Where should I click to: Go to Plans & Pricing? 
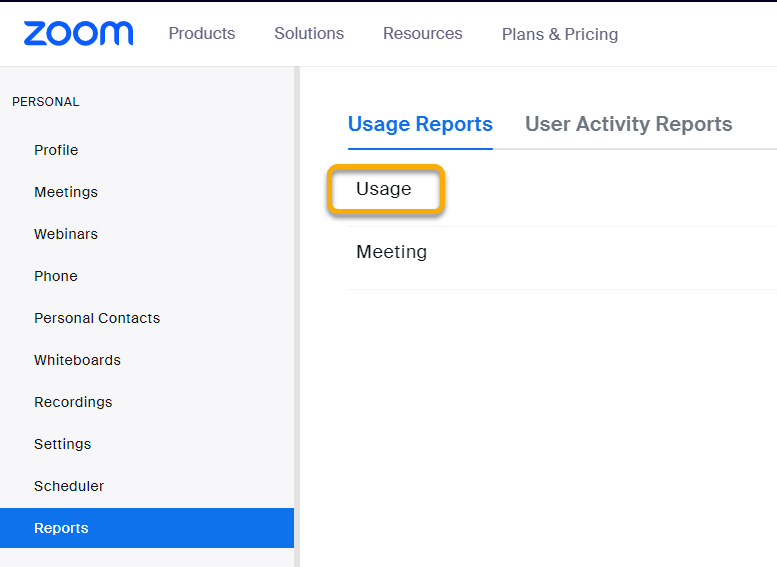559,34
